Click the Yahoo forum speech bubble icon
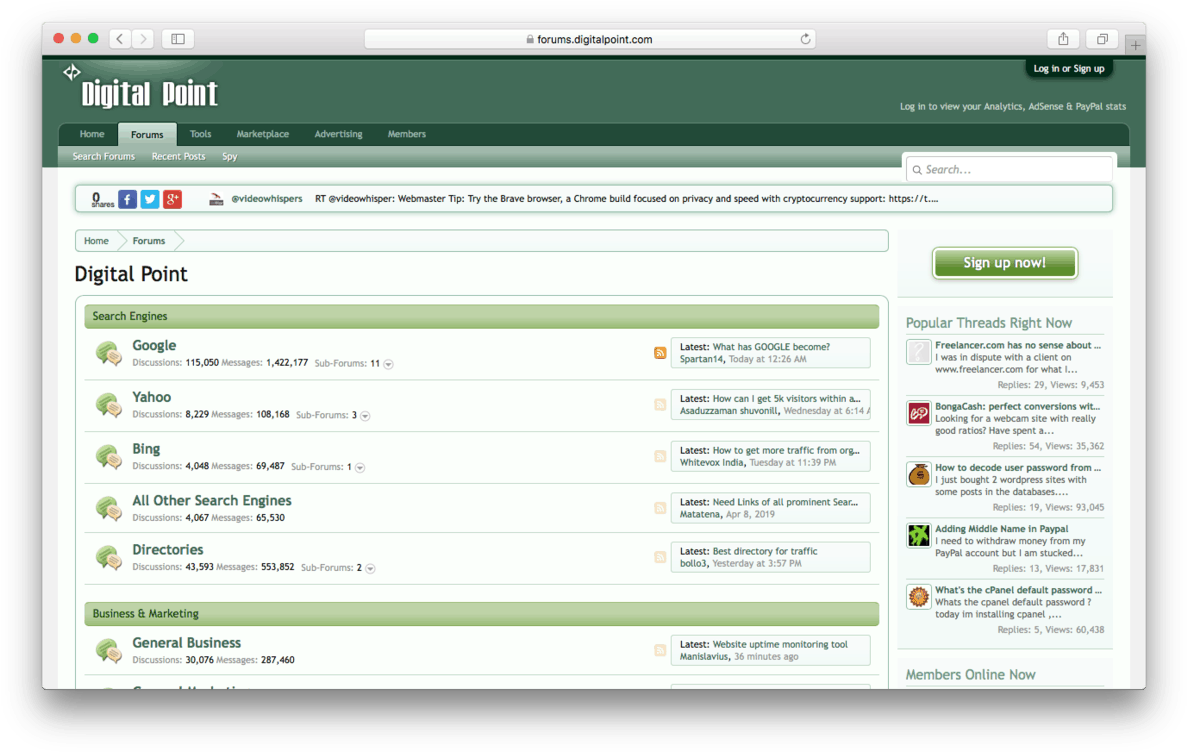 click(x=109, y=405)
